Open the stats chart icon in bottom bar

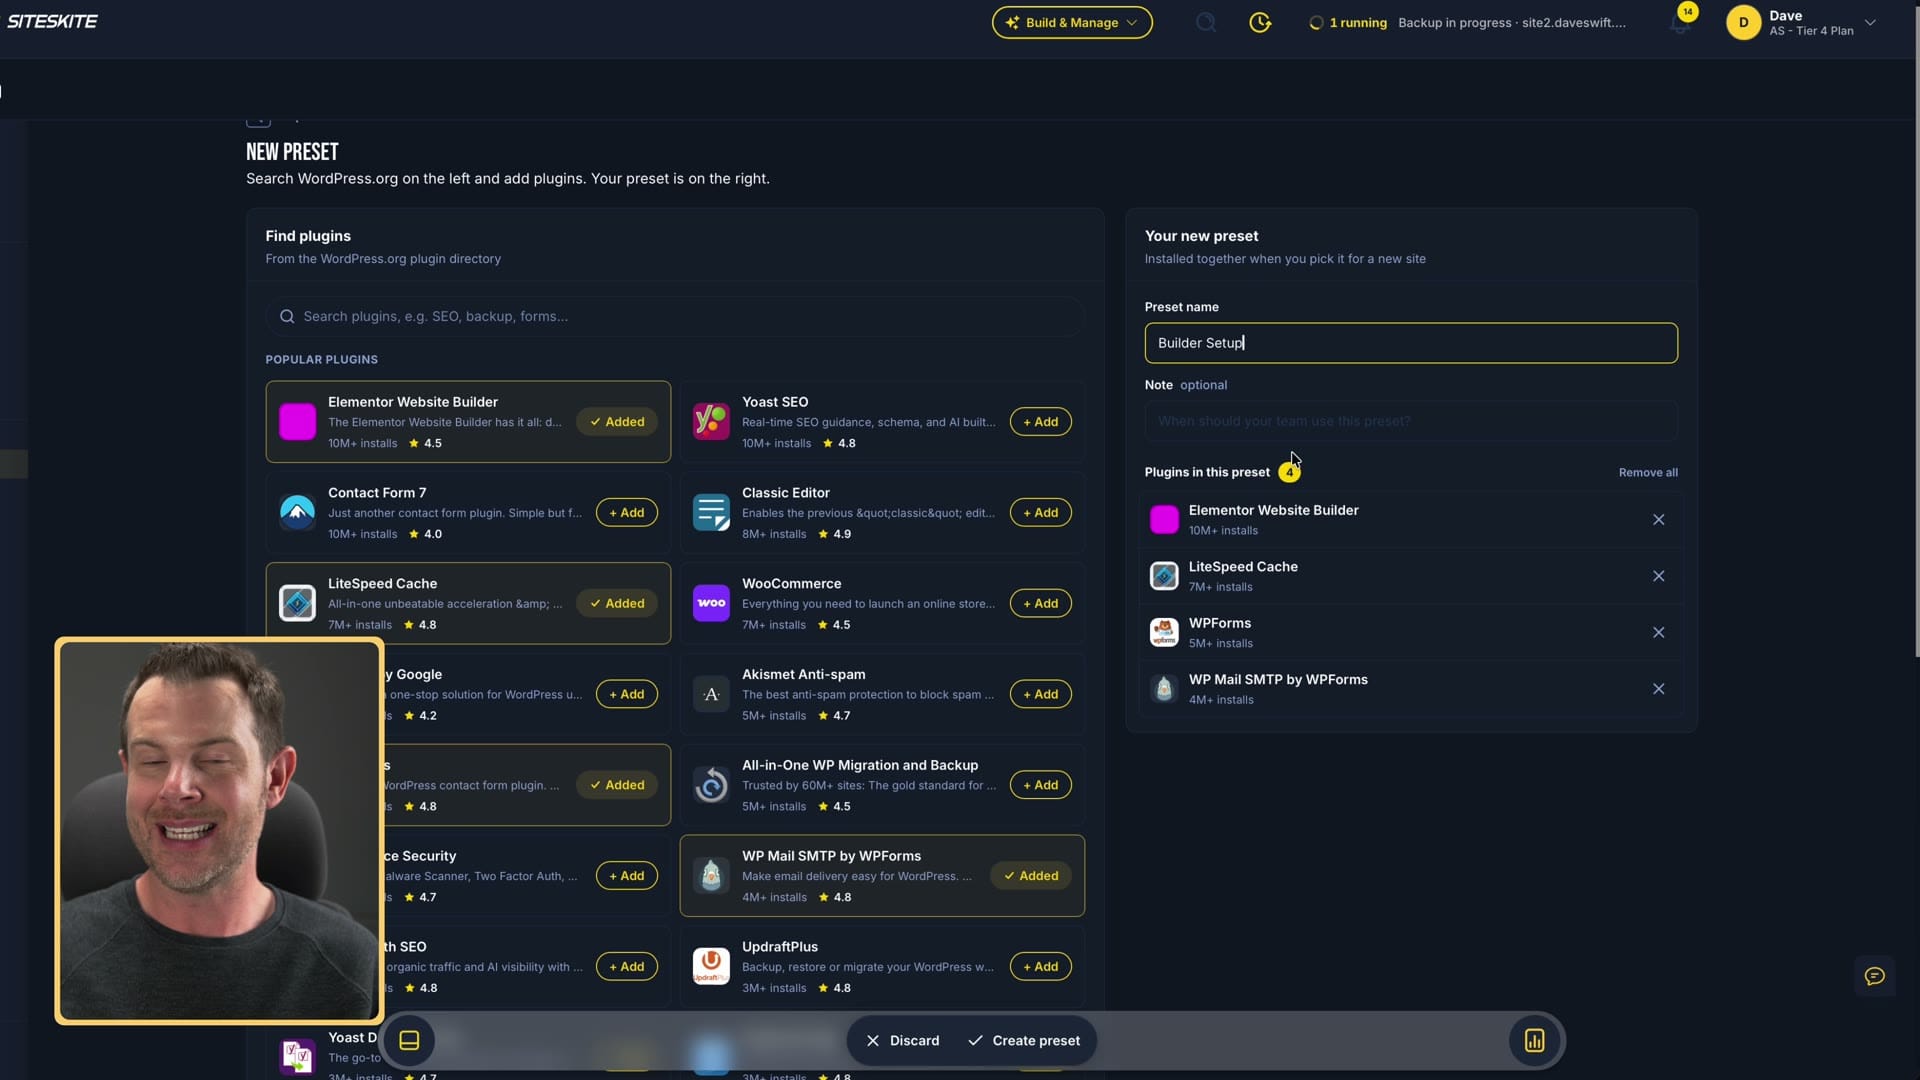[x=1534, y=1040]
